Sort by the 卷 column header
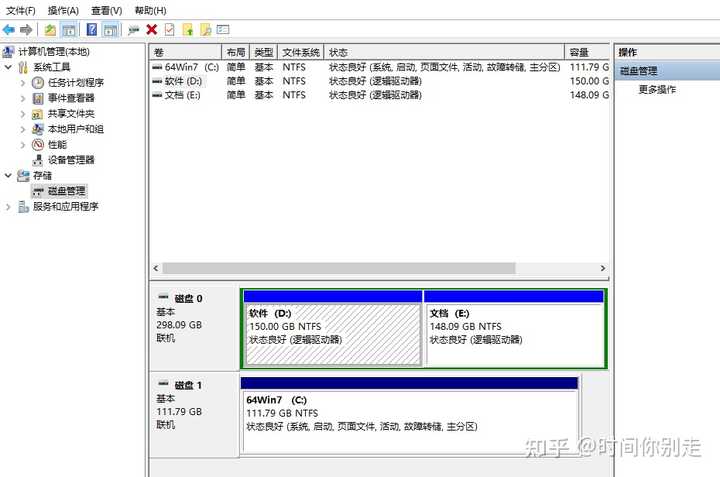Screen dimensions: 720x477 tap(186, 52)
